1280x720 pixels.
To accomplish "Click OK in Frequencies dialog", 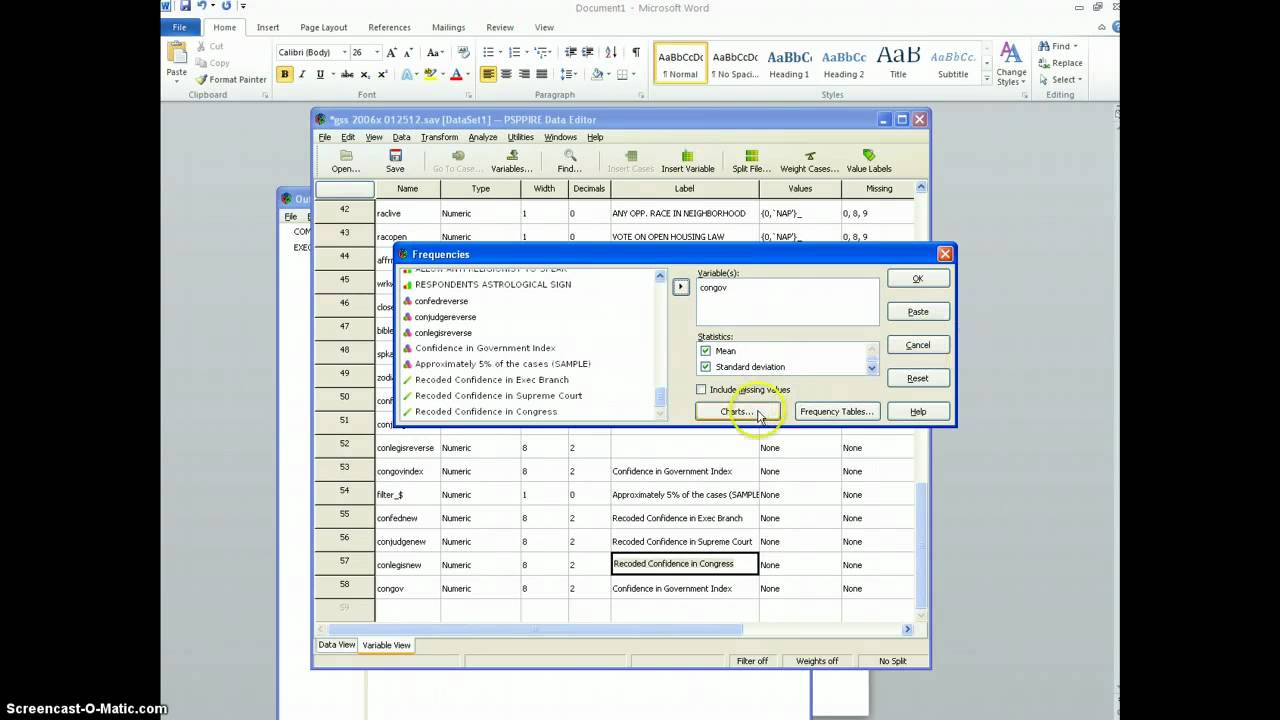I will [x=918, y=279].
